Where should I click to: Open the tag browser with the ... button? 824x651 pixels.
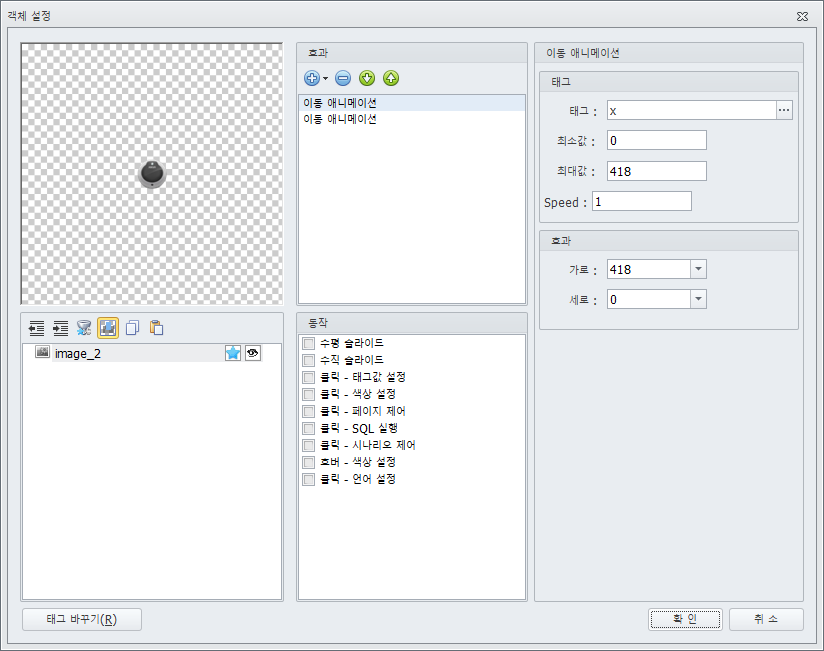click(x=784, y=110)
